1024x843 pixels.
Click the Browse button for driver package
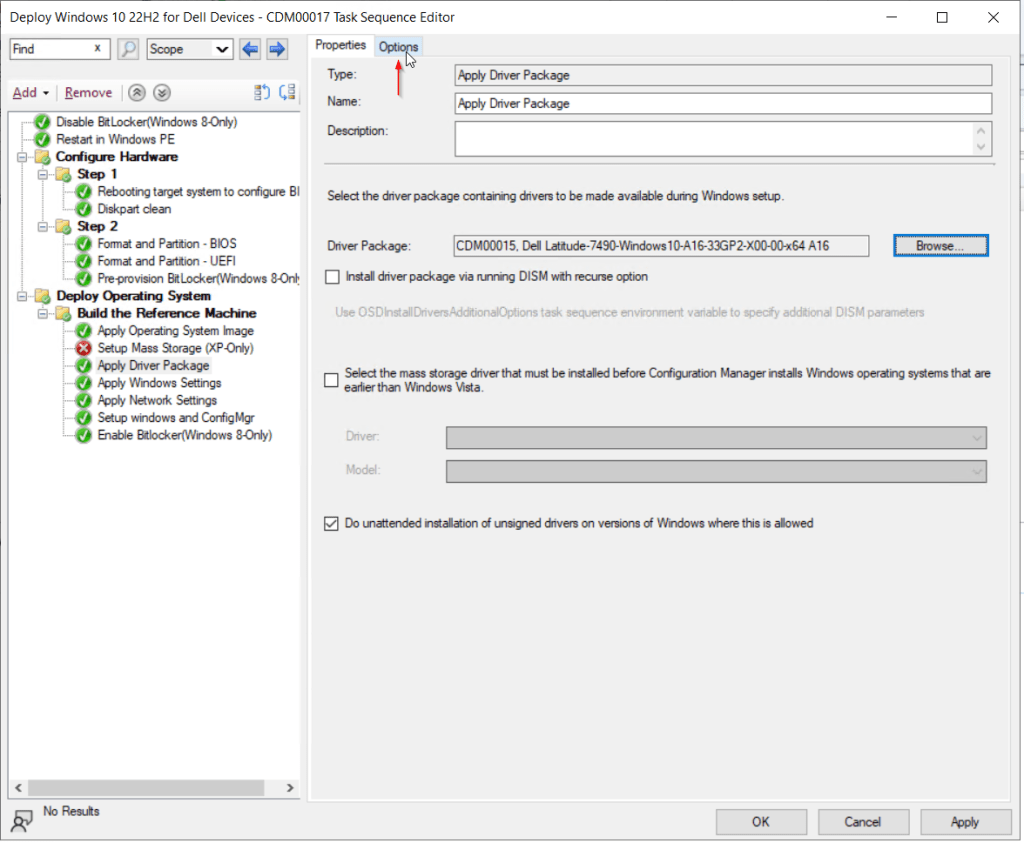[x=940, y=245]
